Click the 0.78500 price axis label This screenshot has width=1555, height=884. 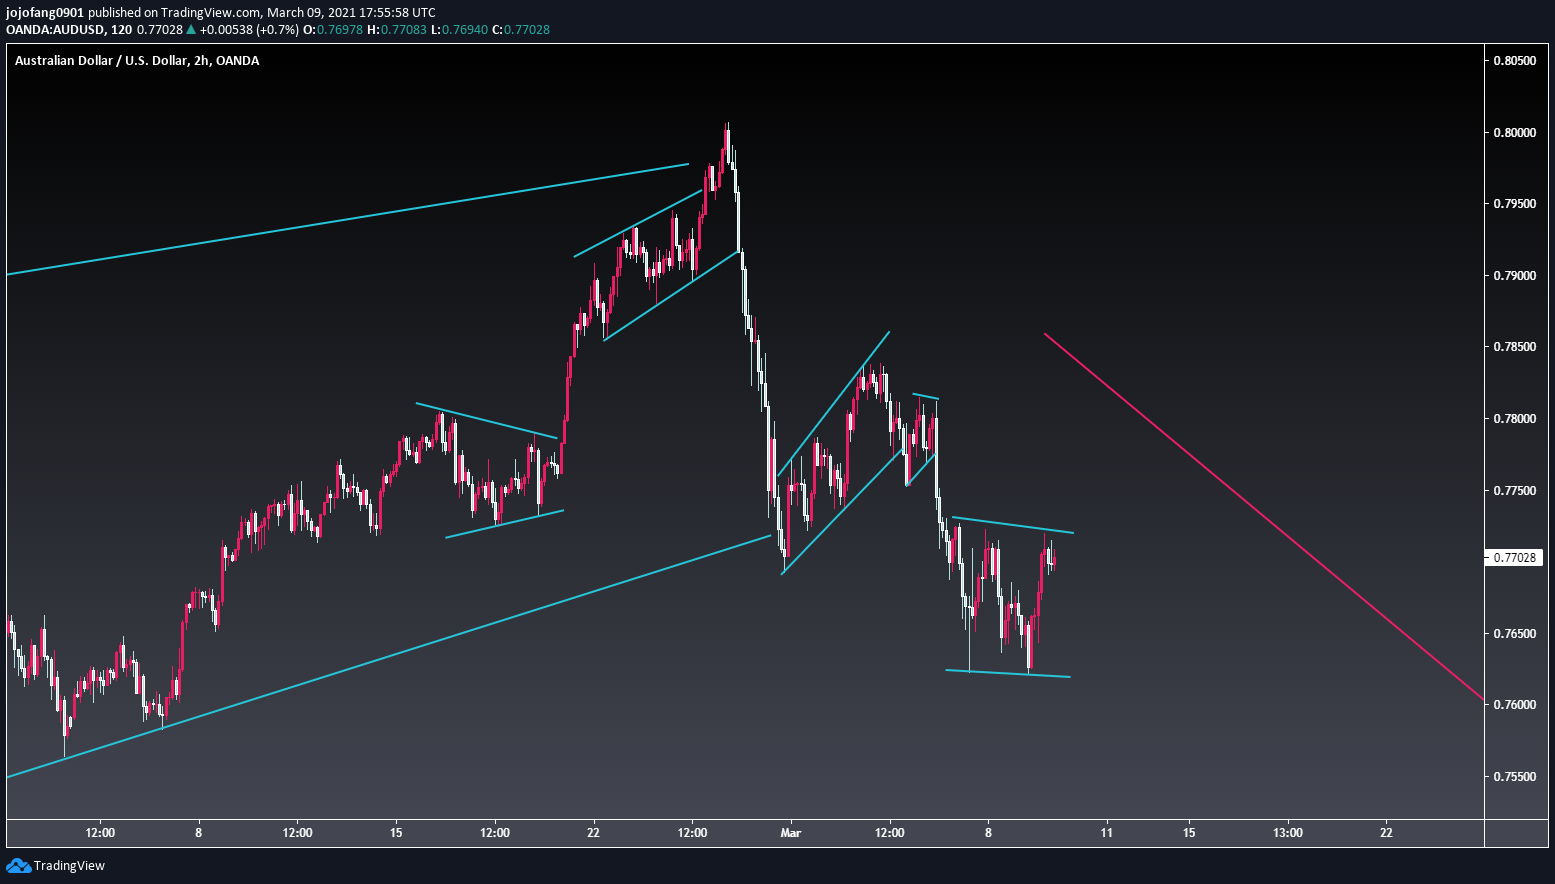pyautogui.click(x=1514, y=347)
